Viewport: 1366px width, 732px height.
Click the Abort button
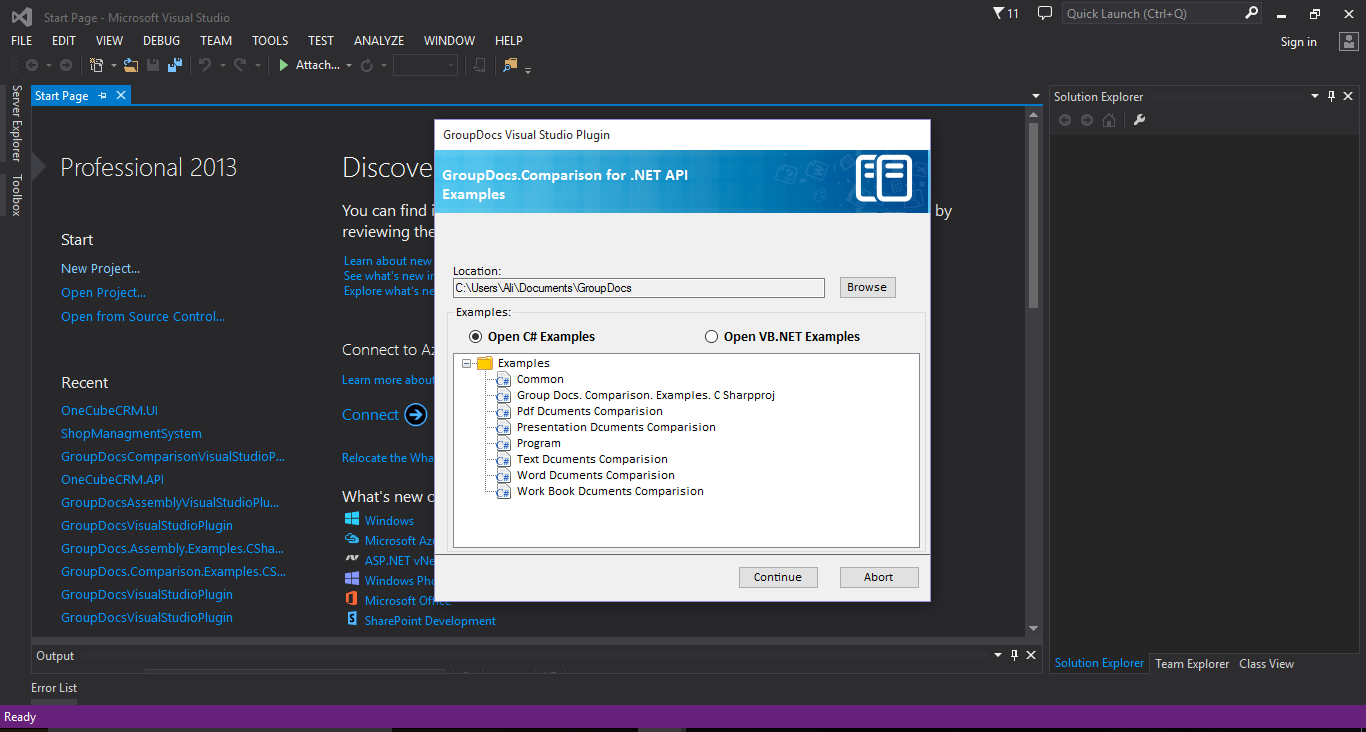click(879, 577)
